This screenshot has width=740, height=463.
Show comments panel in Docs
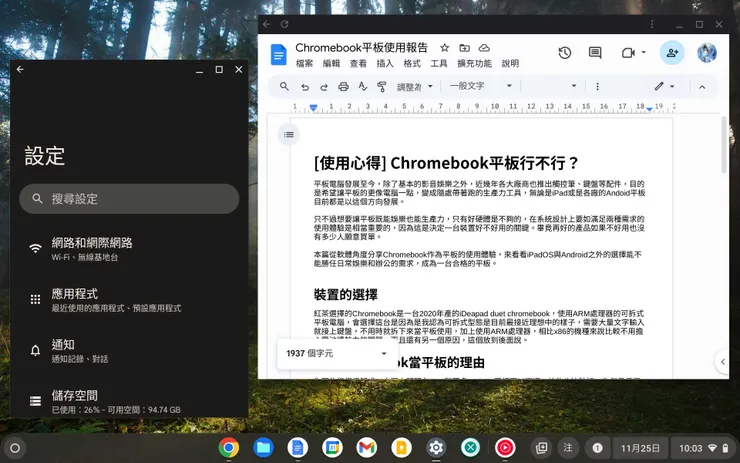595,53
